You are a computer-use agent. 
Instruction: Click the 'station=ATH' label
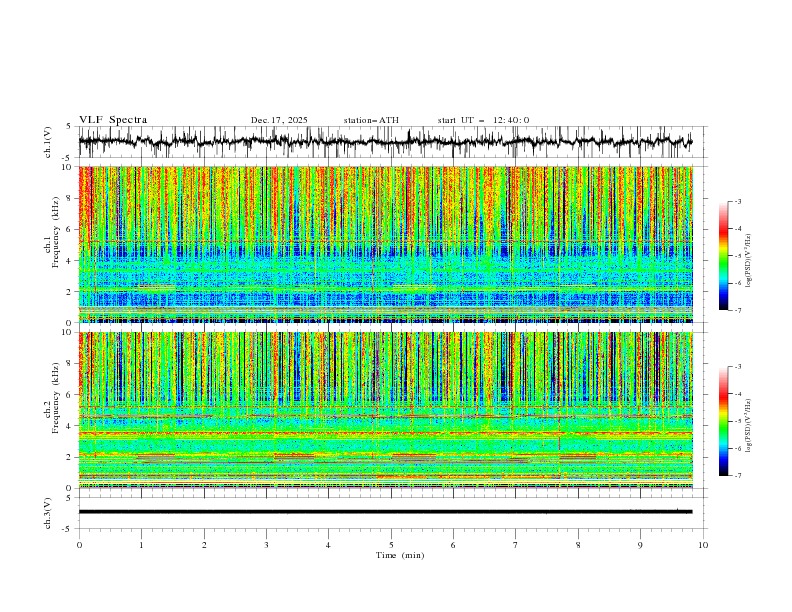[x=371, y=120]
